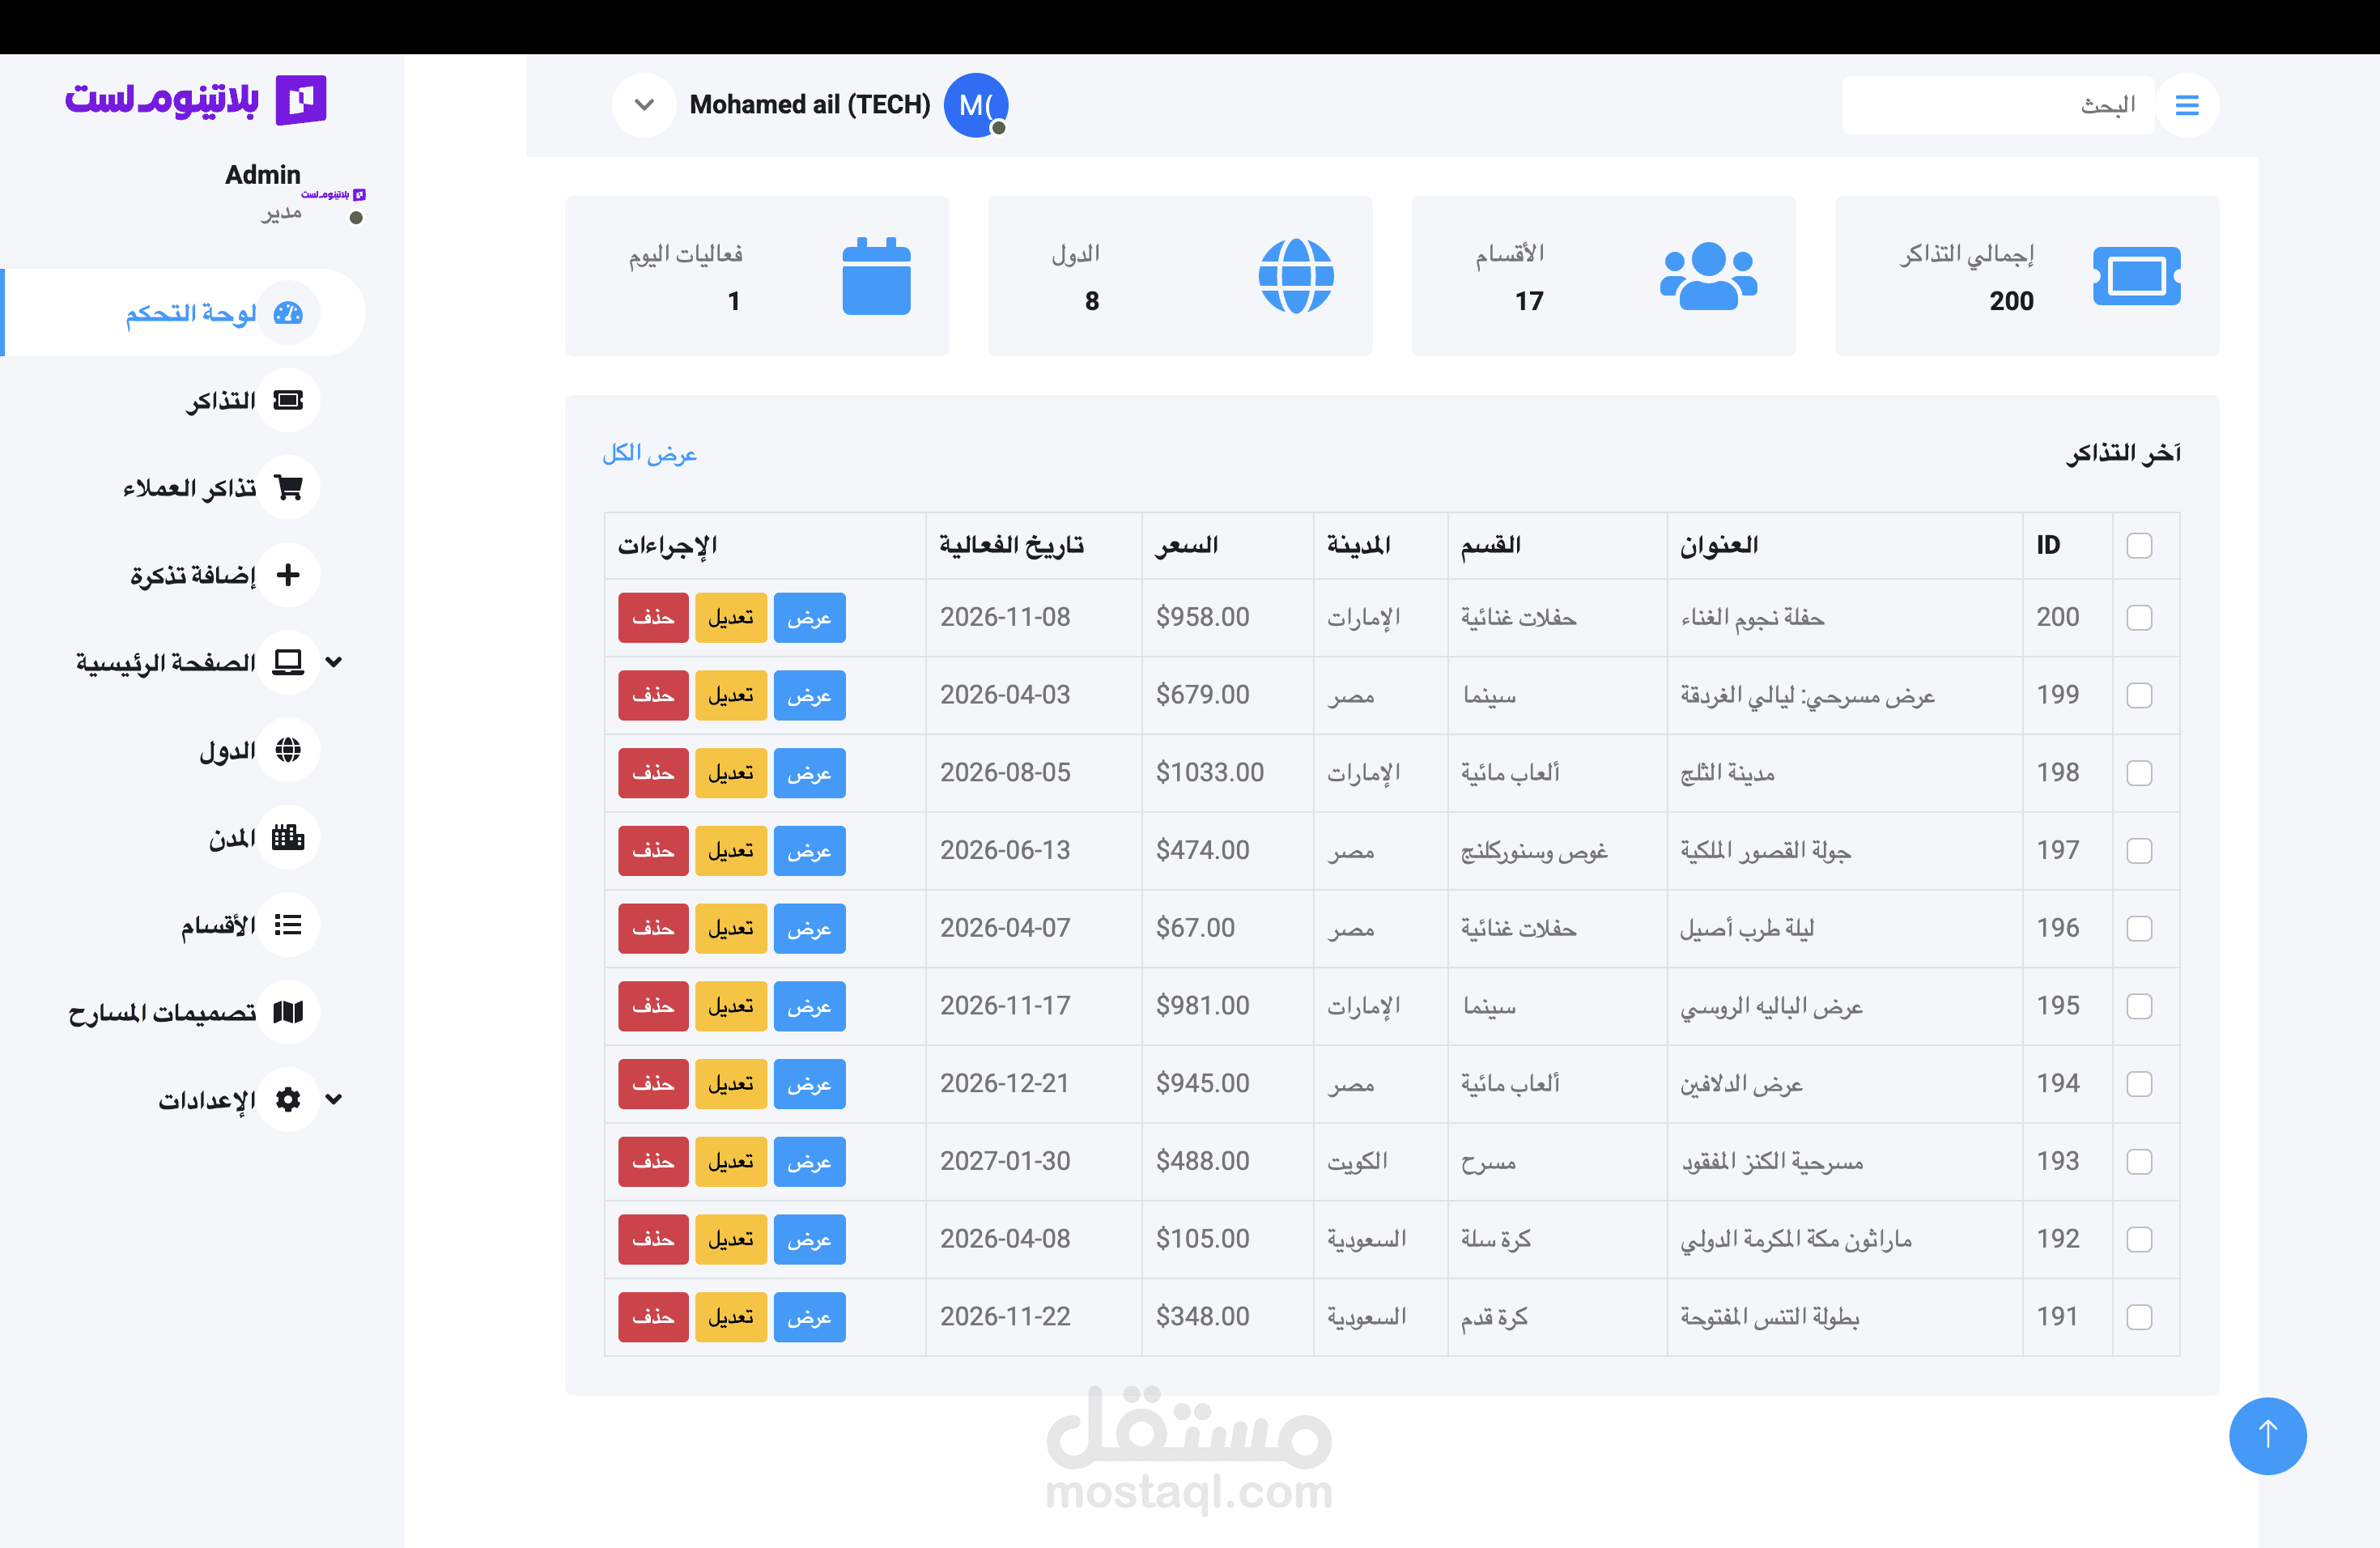Click عرض الكل view all link
The width and height of the screenshot is (2380, 1548).
point(649,454)
